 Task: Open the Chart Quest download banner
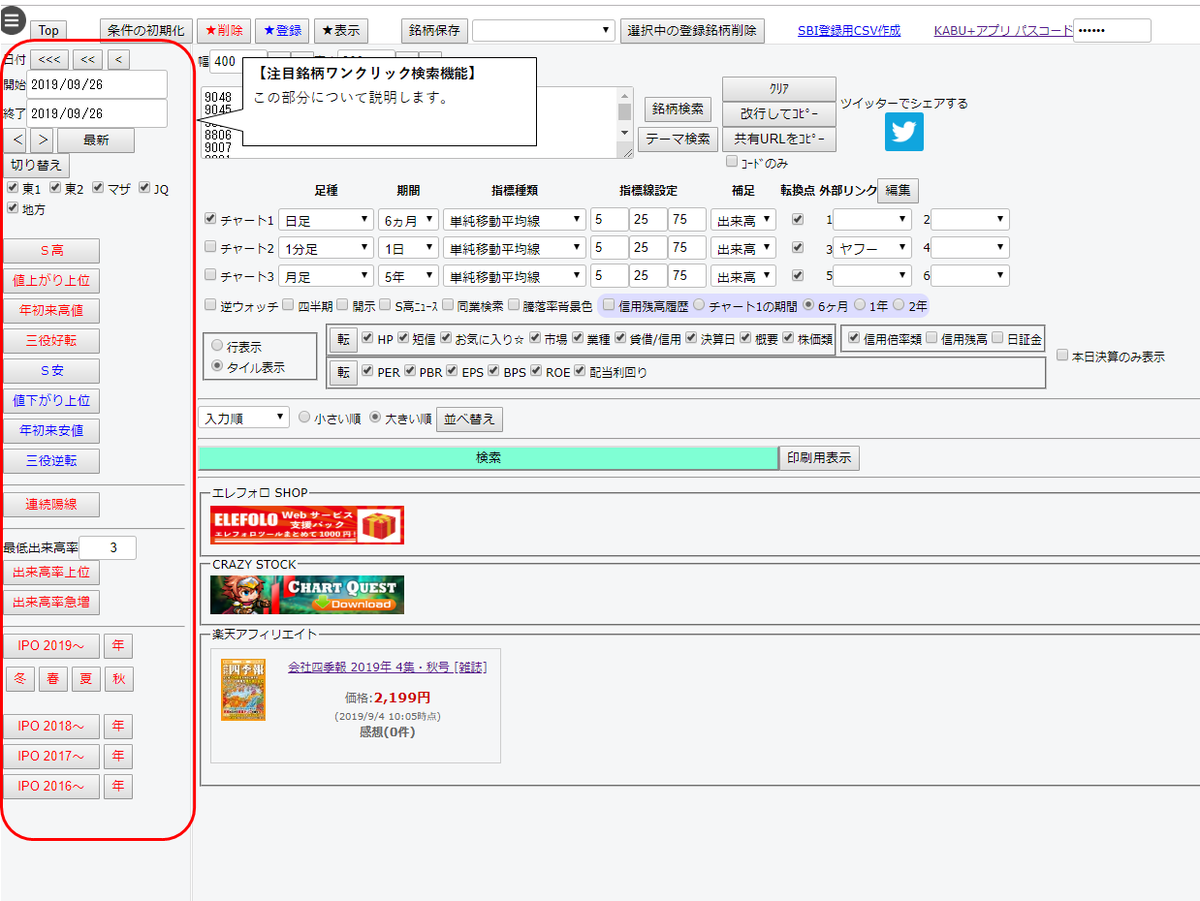point(307,595)
